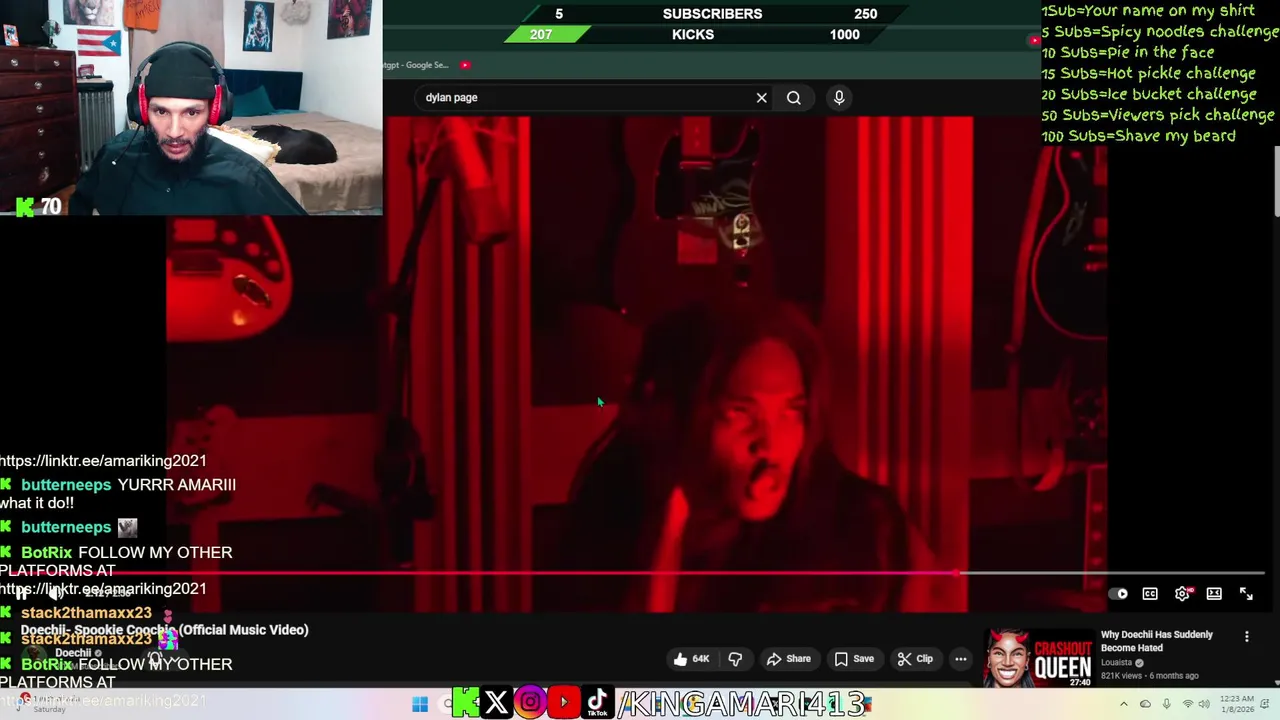
Task: Create a Clip of the video
Action: tap(914, 659)
